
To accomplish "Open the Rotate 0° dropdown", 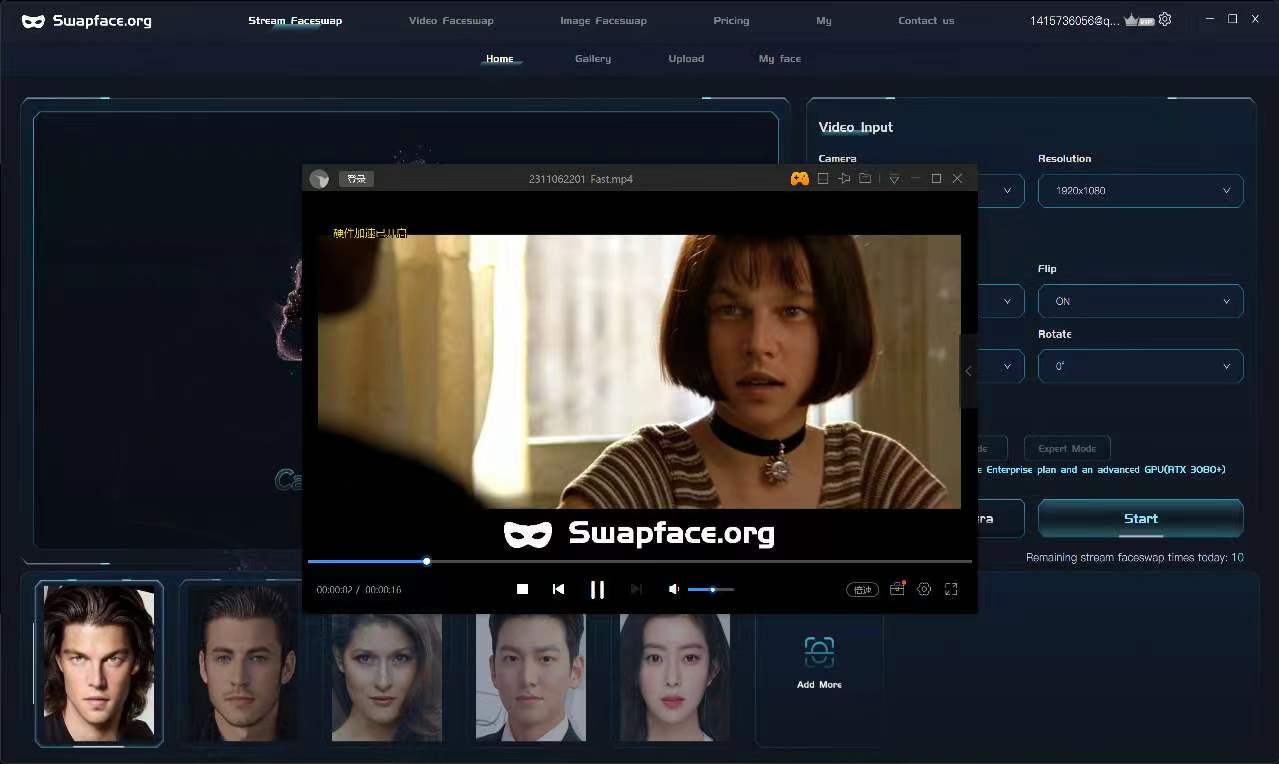I will click(x=1141, y=366).
